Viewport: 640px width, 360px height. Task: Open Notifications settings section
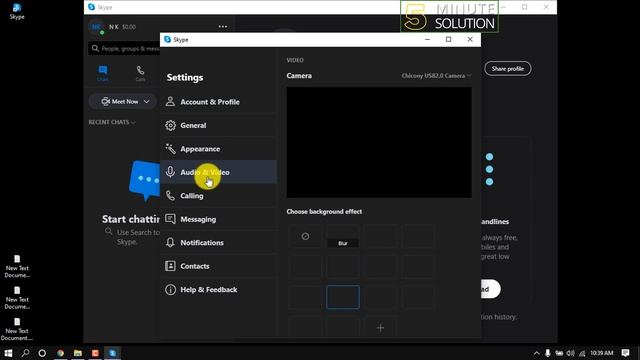click(218, 242)
